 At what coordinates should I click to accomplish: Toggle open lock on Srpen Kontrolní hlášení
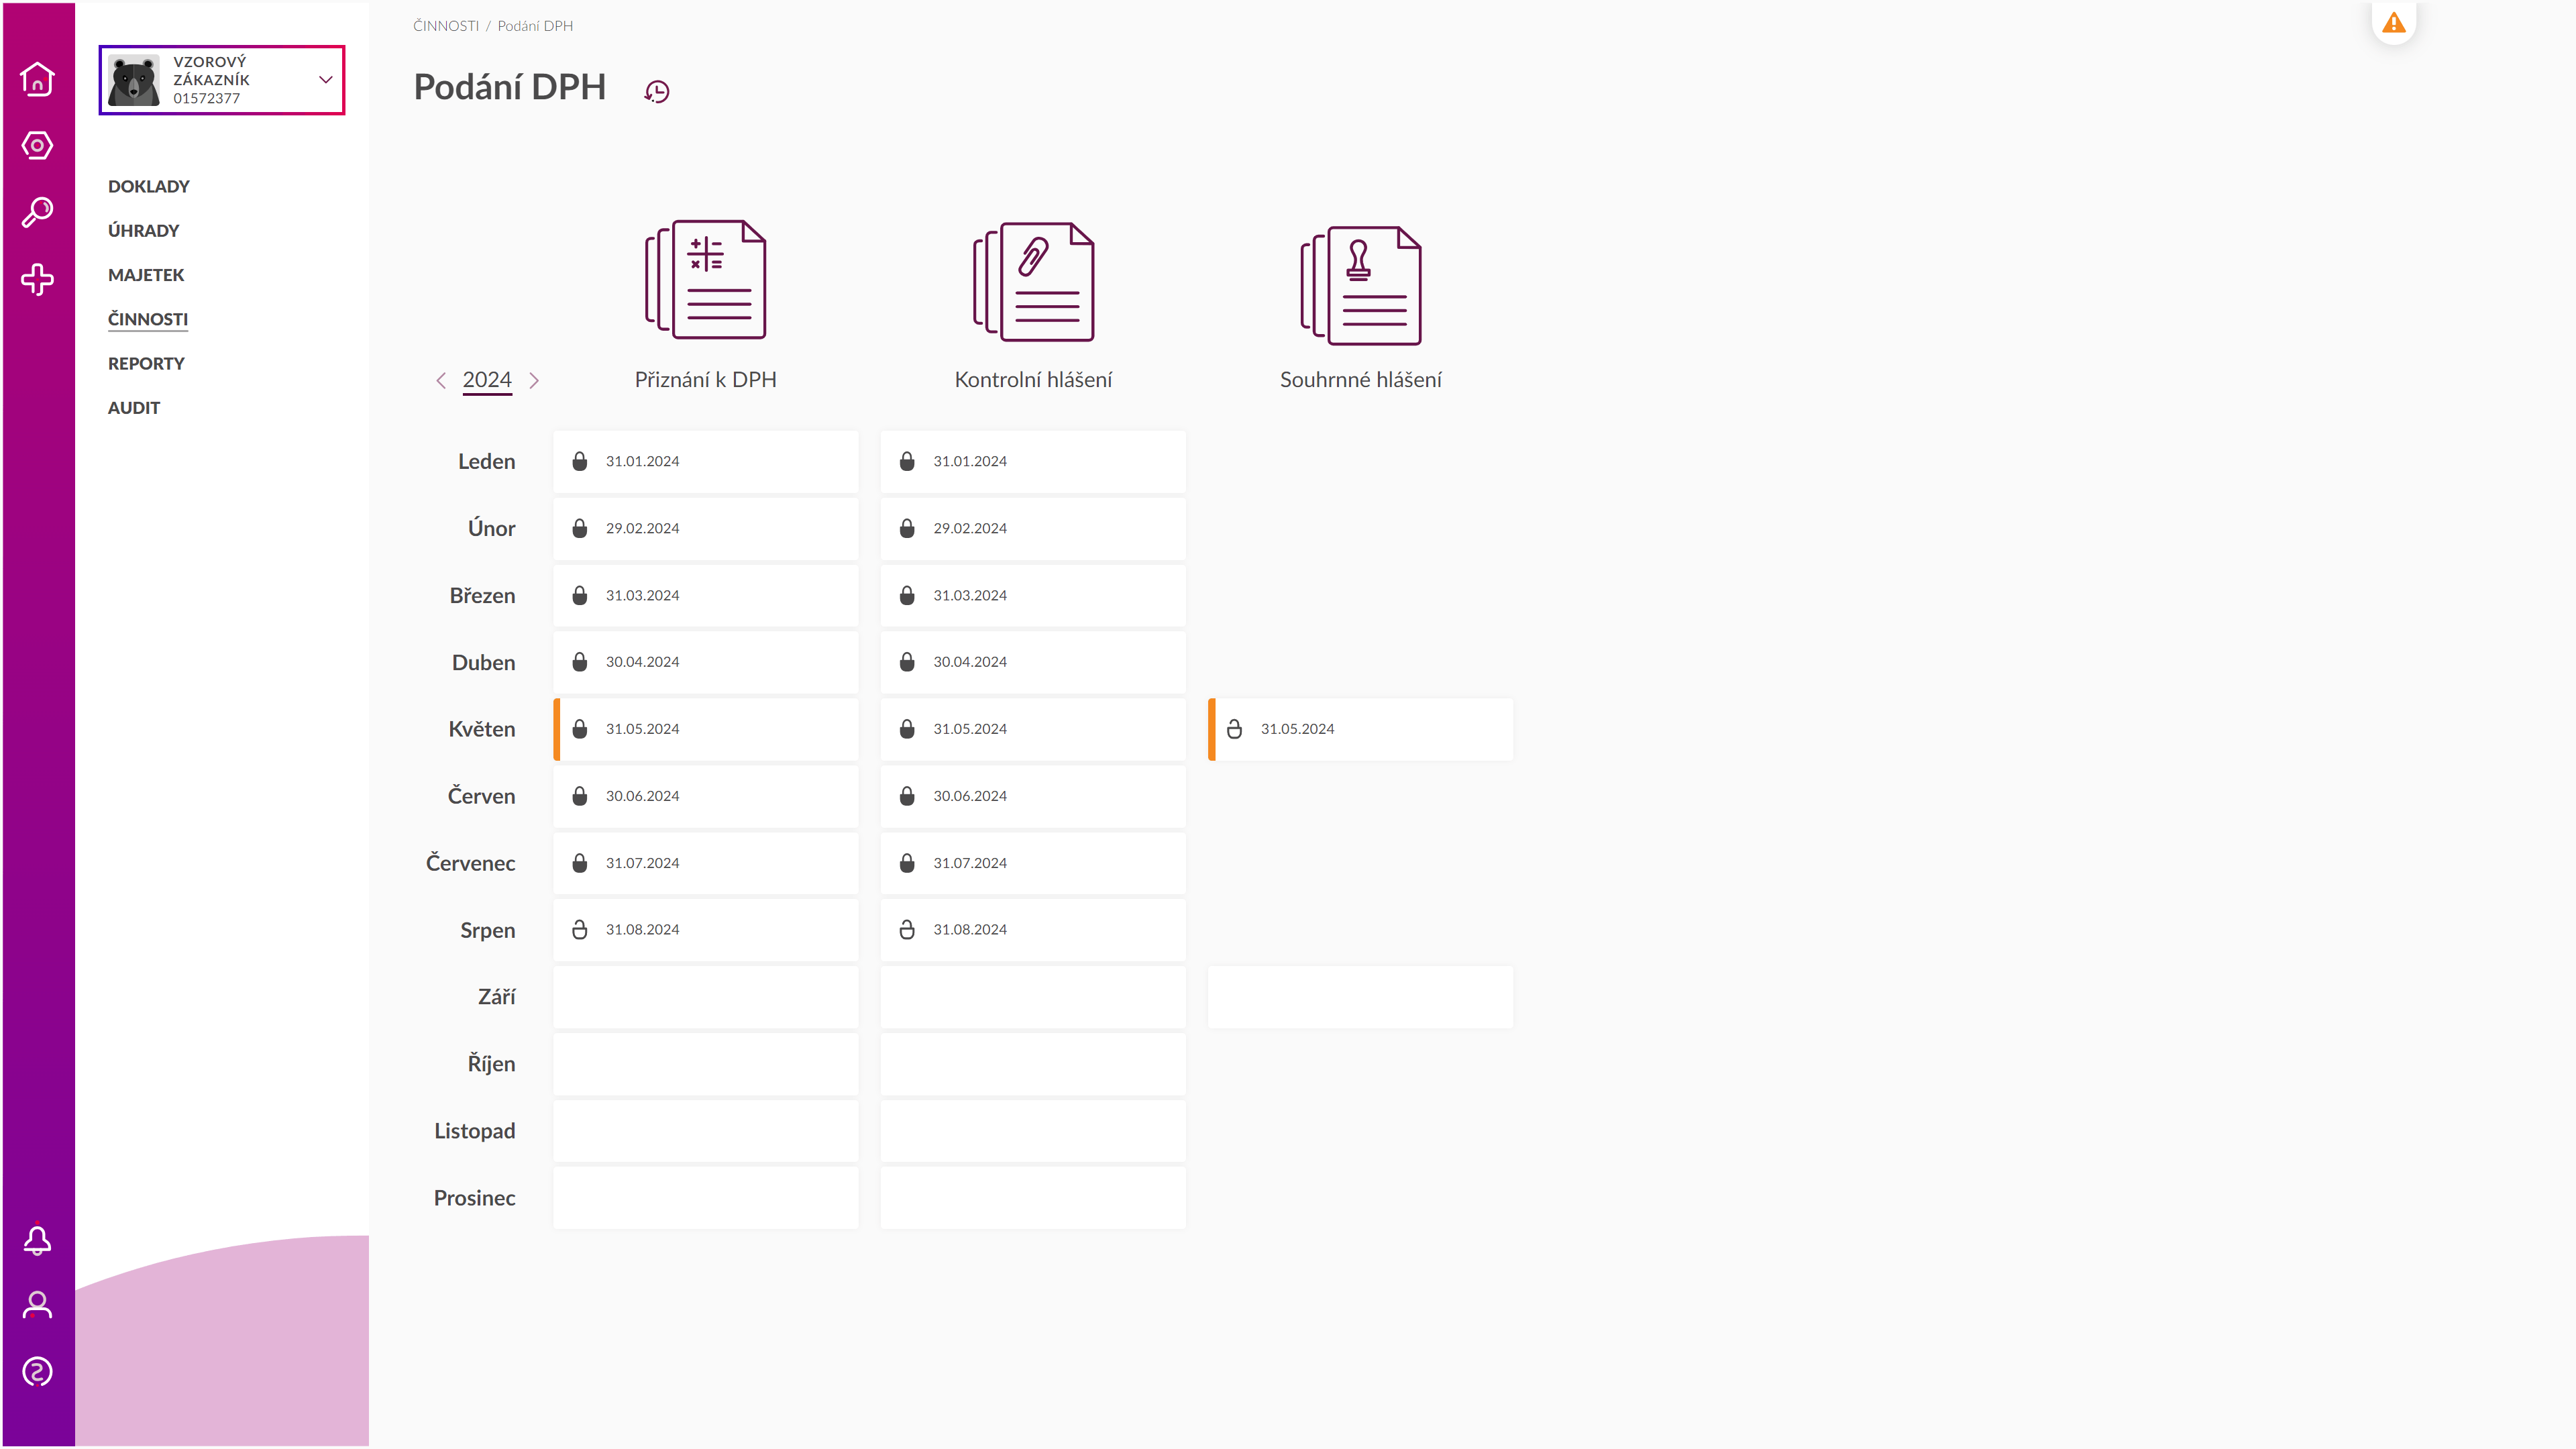pyautogui.click(x=907, y=930)
